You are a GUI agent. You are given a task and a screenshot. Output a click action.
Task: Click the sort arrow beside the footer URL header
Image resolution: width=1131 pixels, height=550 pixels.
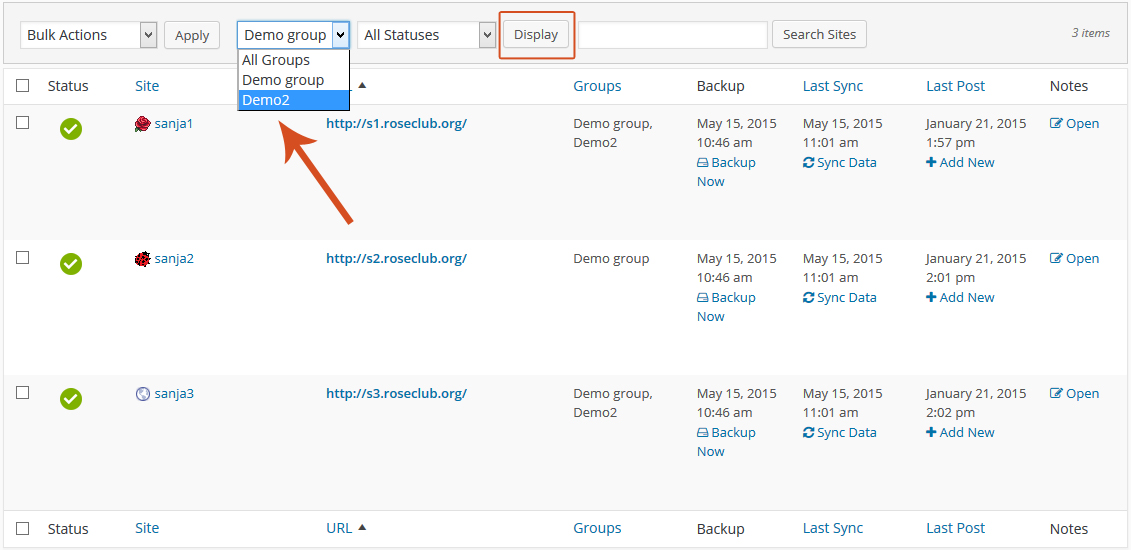point(362,528)
